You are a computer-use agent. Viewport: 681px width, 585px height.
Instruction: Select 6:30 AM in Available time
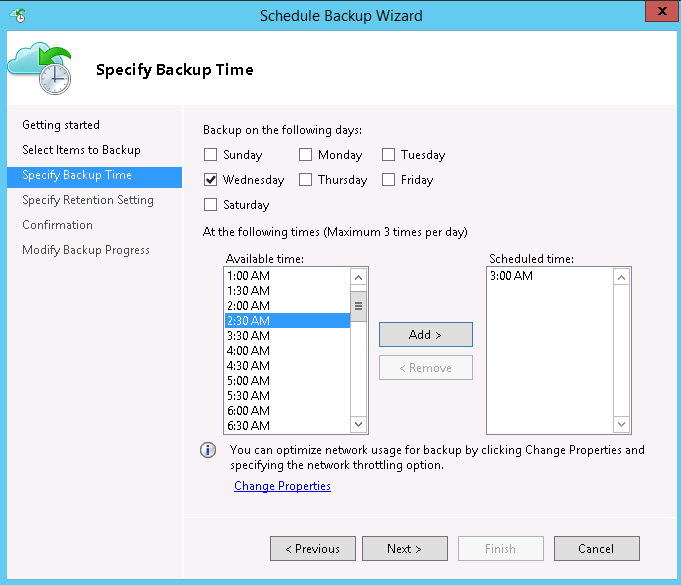point(288,426)
